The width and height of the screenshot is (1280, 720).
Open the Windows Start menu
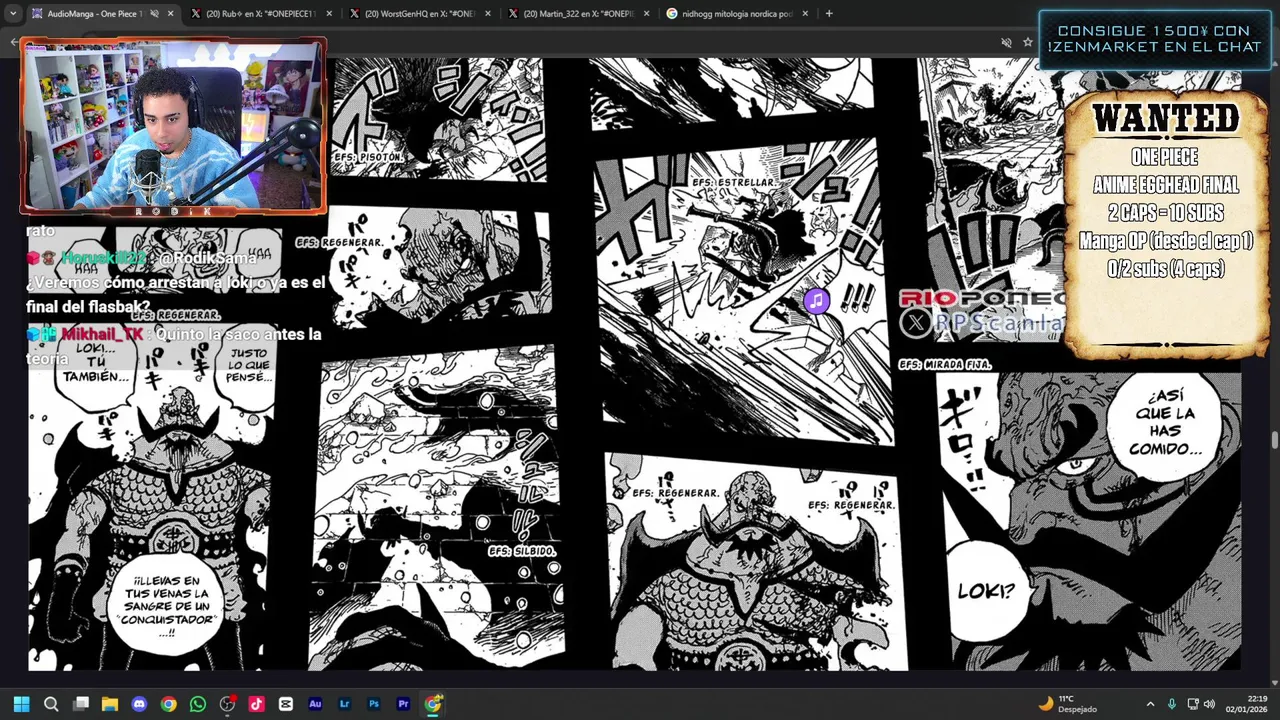(21, 704)
